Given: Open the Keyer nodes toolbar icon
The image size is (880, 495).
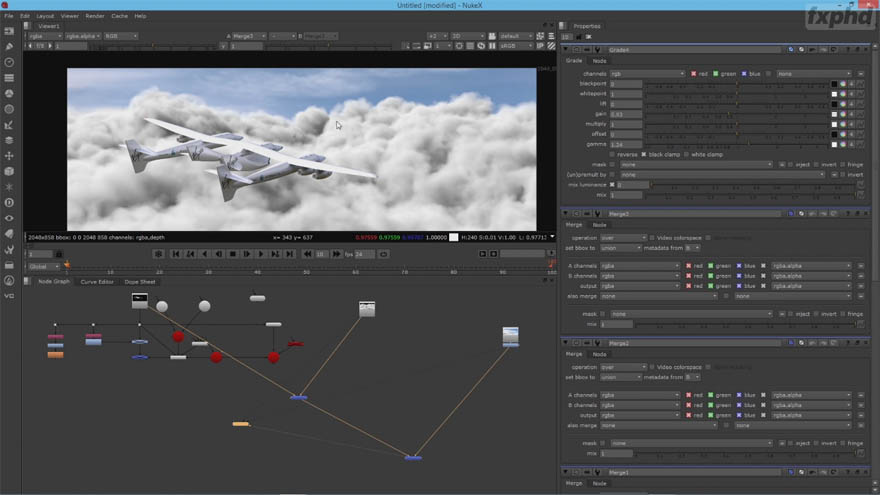Looking at the screenshot, I should [9, 125].
